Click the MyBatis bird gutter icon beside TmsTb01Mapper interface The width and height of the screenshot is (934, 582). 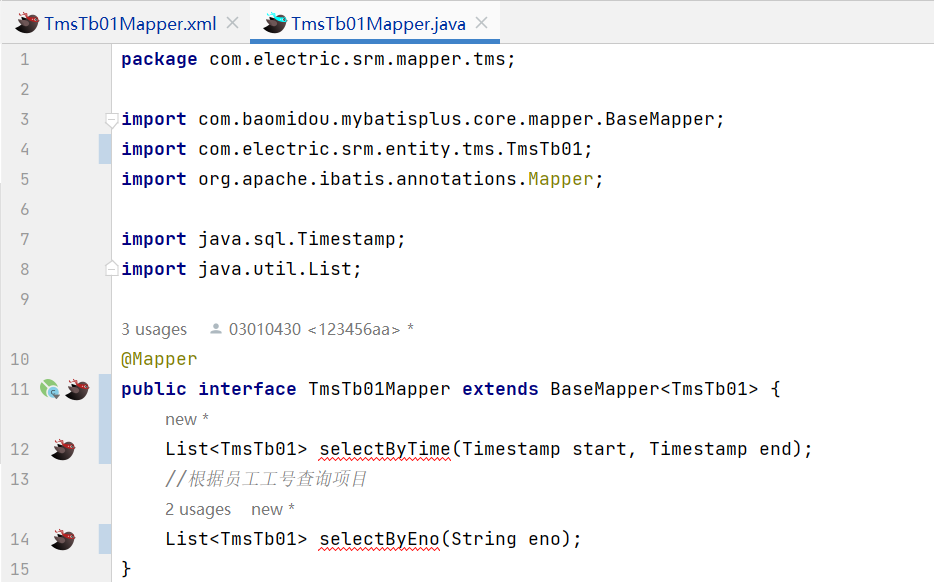[77, 389]
